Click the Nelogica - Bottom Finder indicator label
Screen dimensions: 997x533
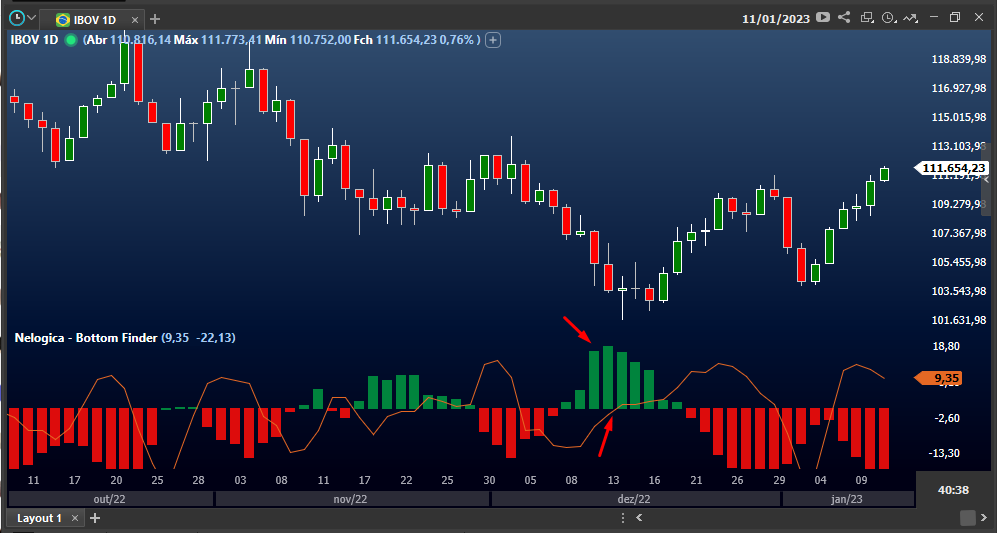(x=86, y=338)
